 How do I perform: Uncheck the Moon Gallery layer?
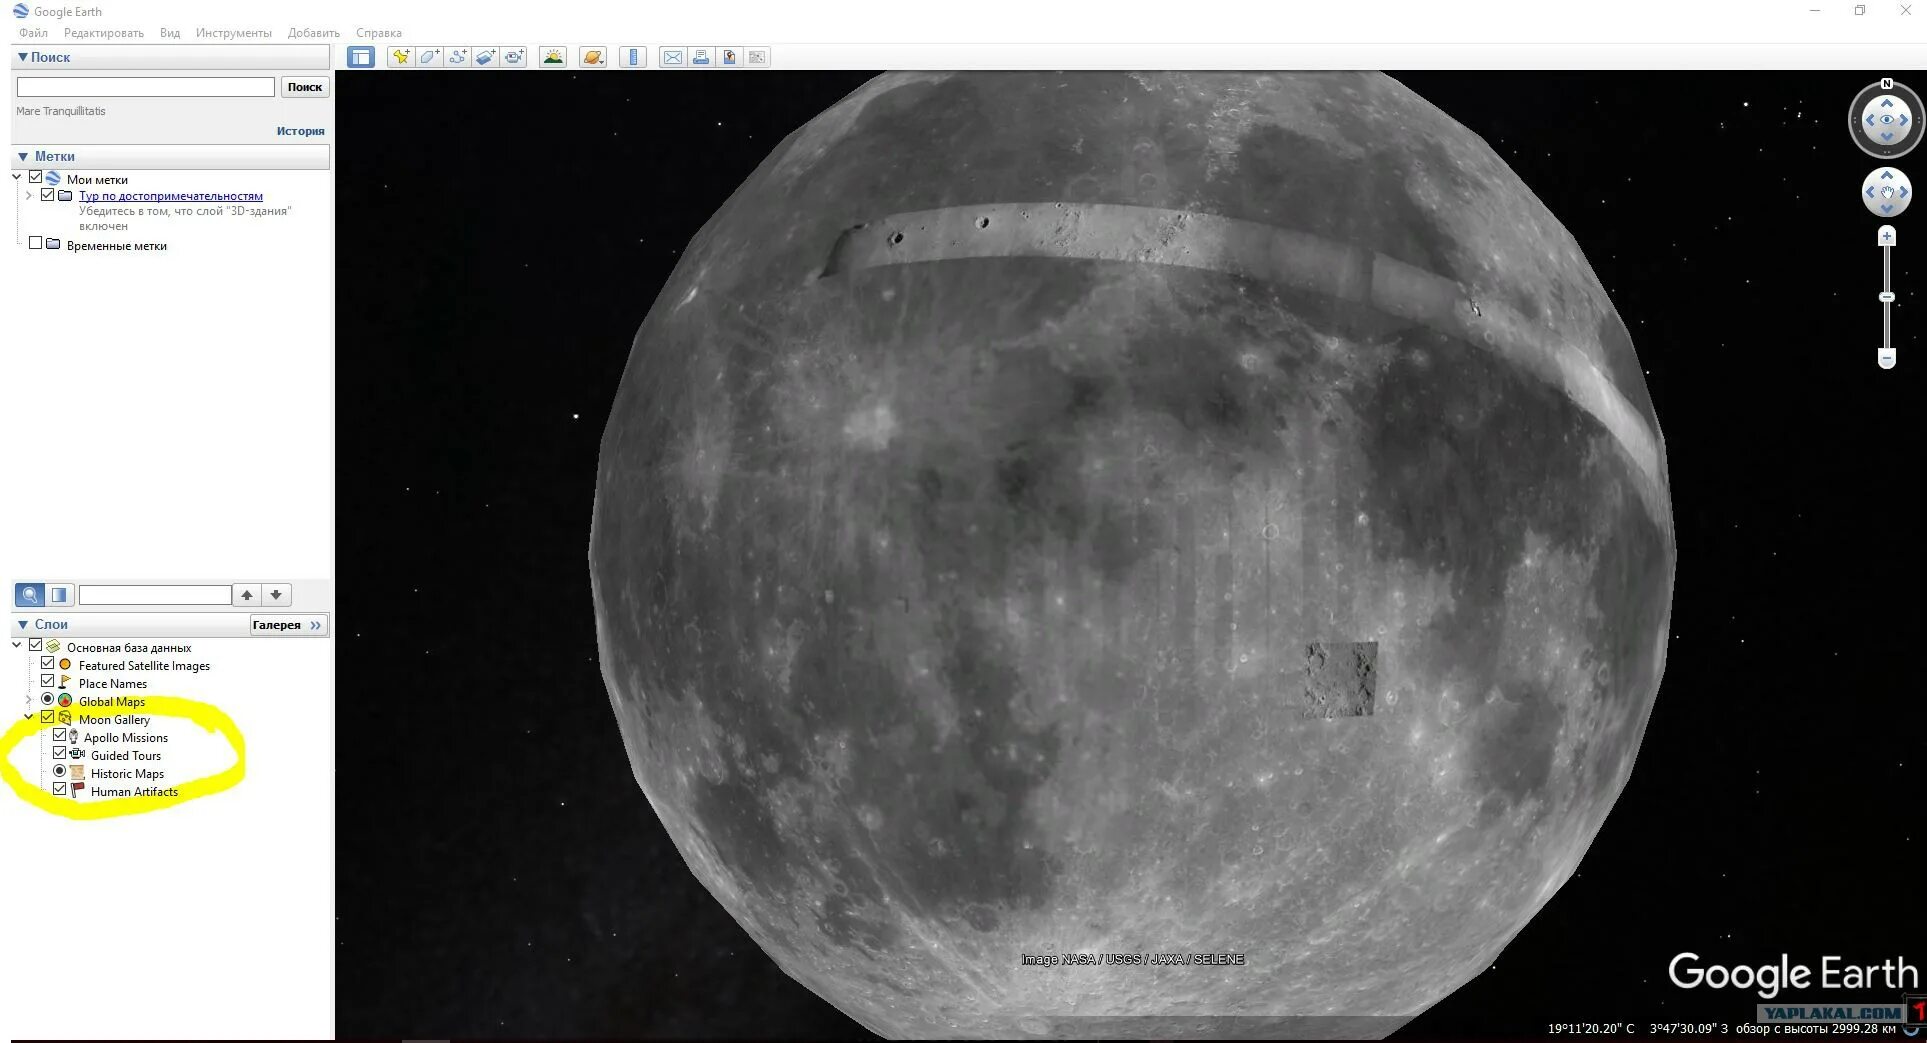tap(47, 718)
